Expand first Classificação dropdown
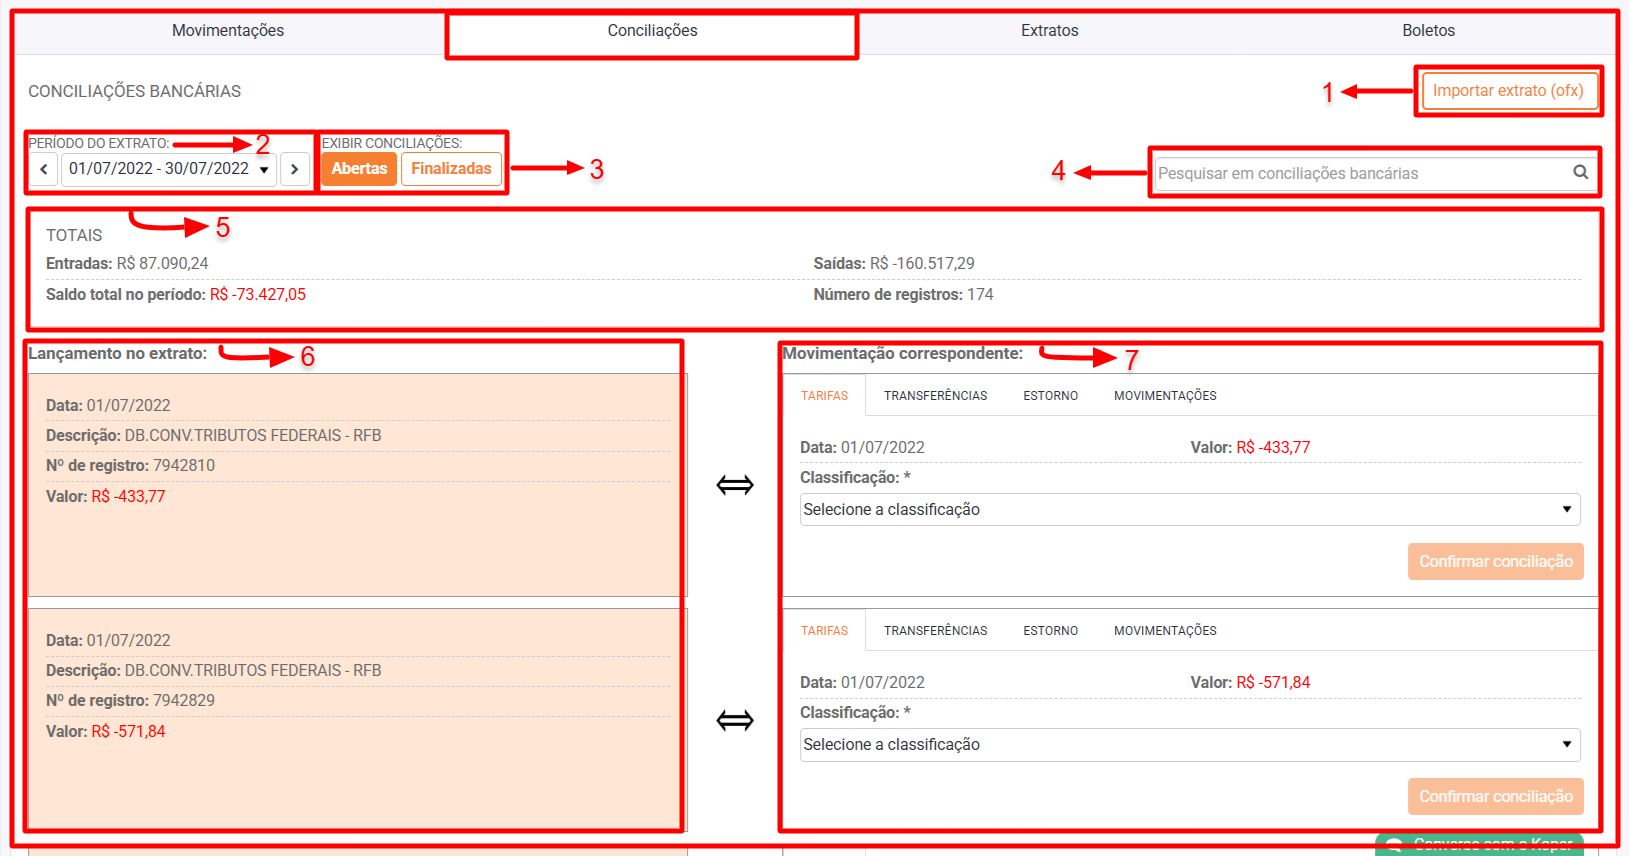 (1189, 509)
